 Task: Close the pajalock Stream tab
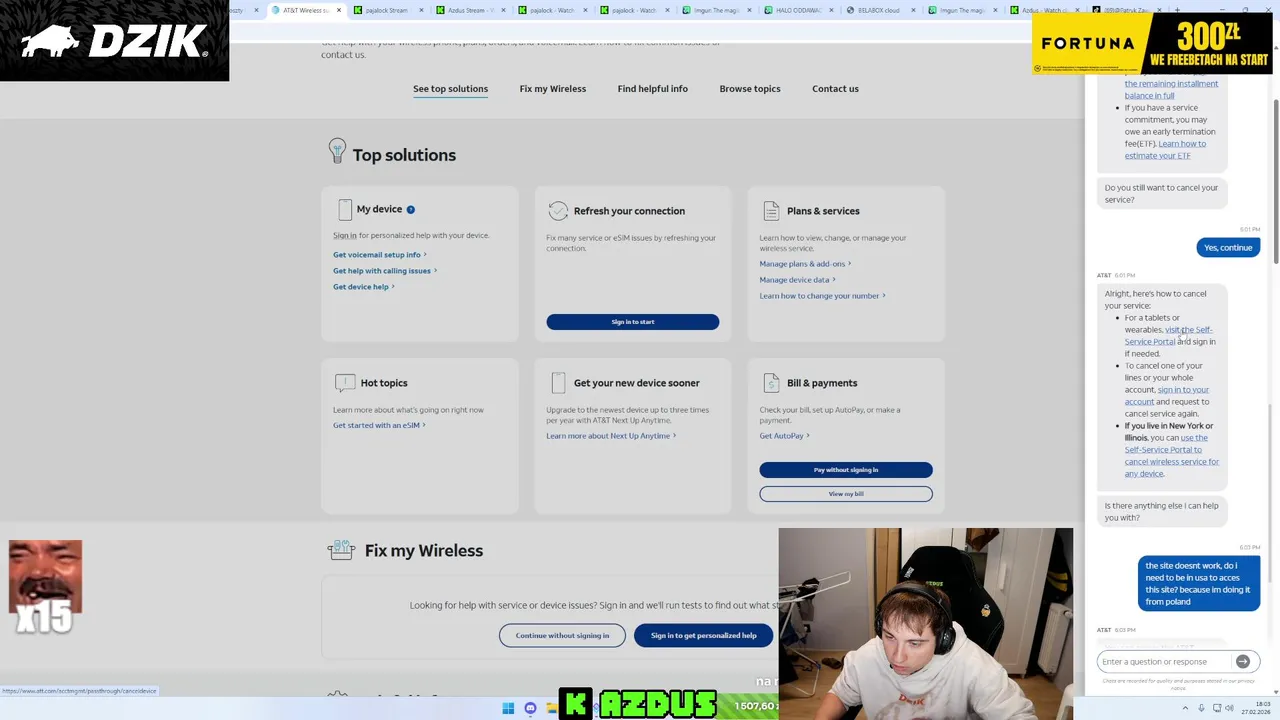tap(421, 10)
